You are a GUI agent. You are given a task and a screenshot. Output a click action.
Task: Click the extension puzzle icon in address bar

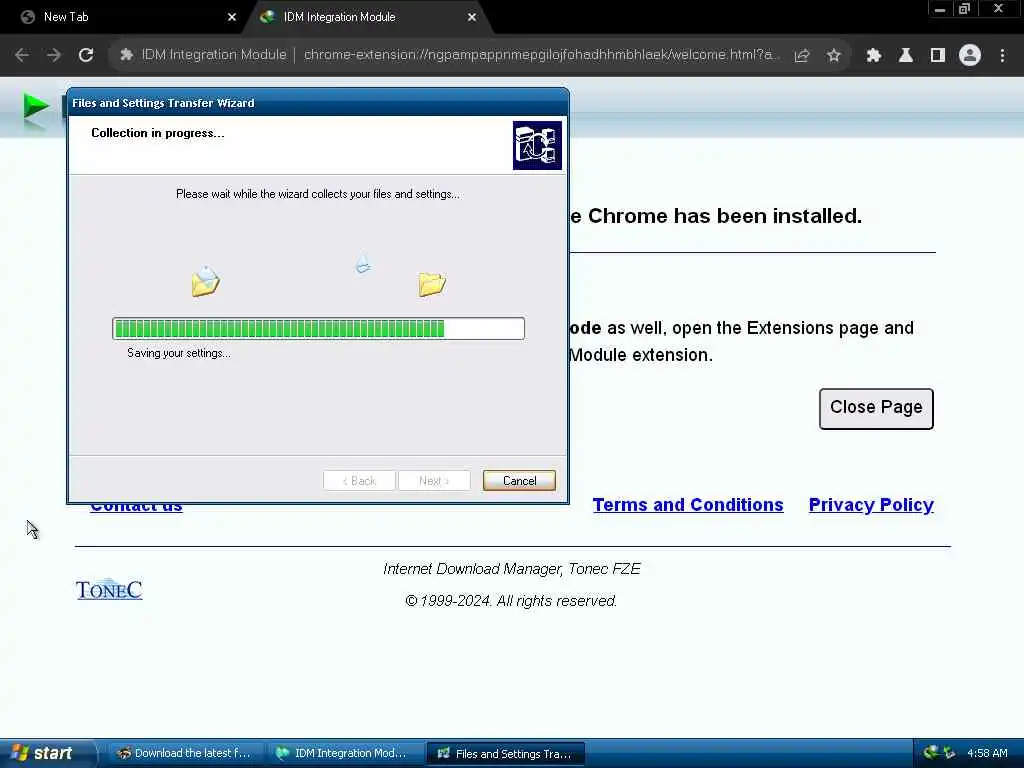coord(126,55)
